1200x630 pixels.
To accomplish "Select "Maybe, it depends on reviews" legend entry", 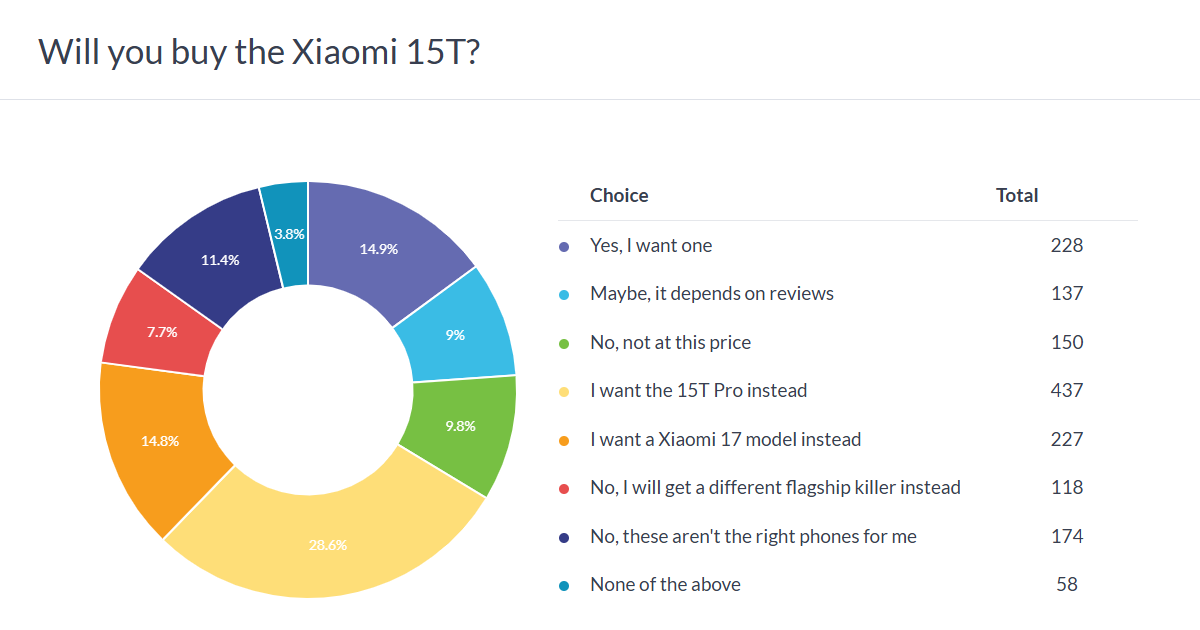I will [711, 294].
